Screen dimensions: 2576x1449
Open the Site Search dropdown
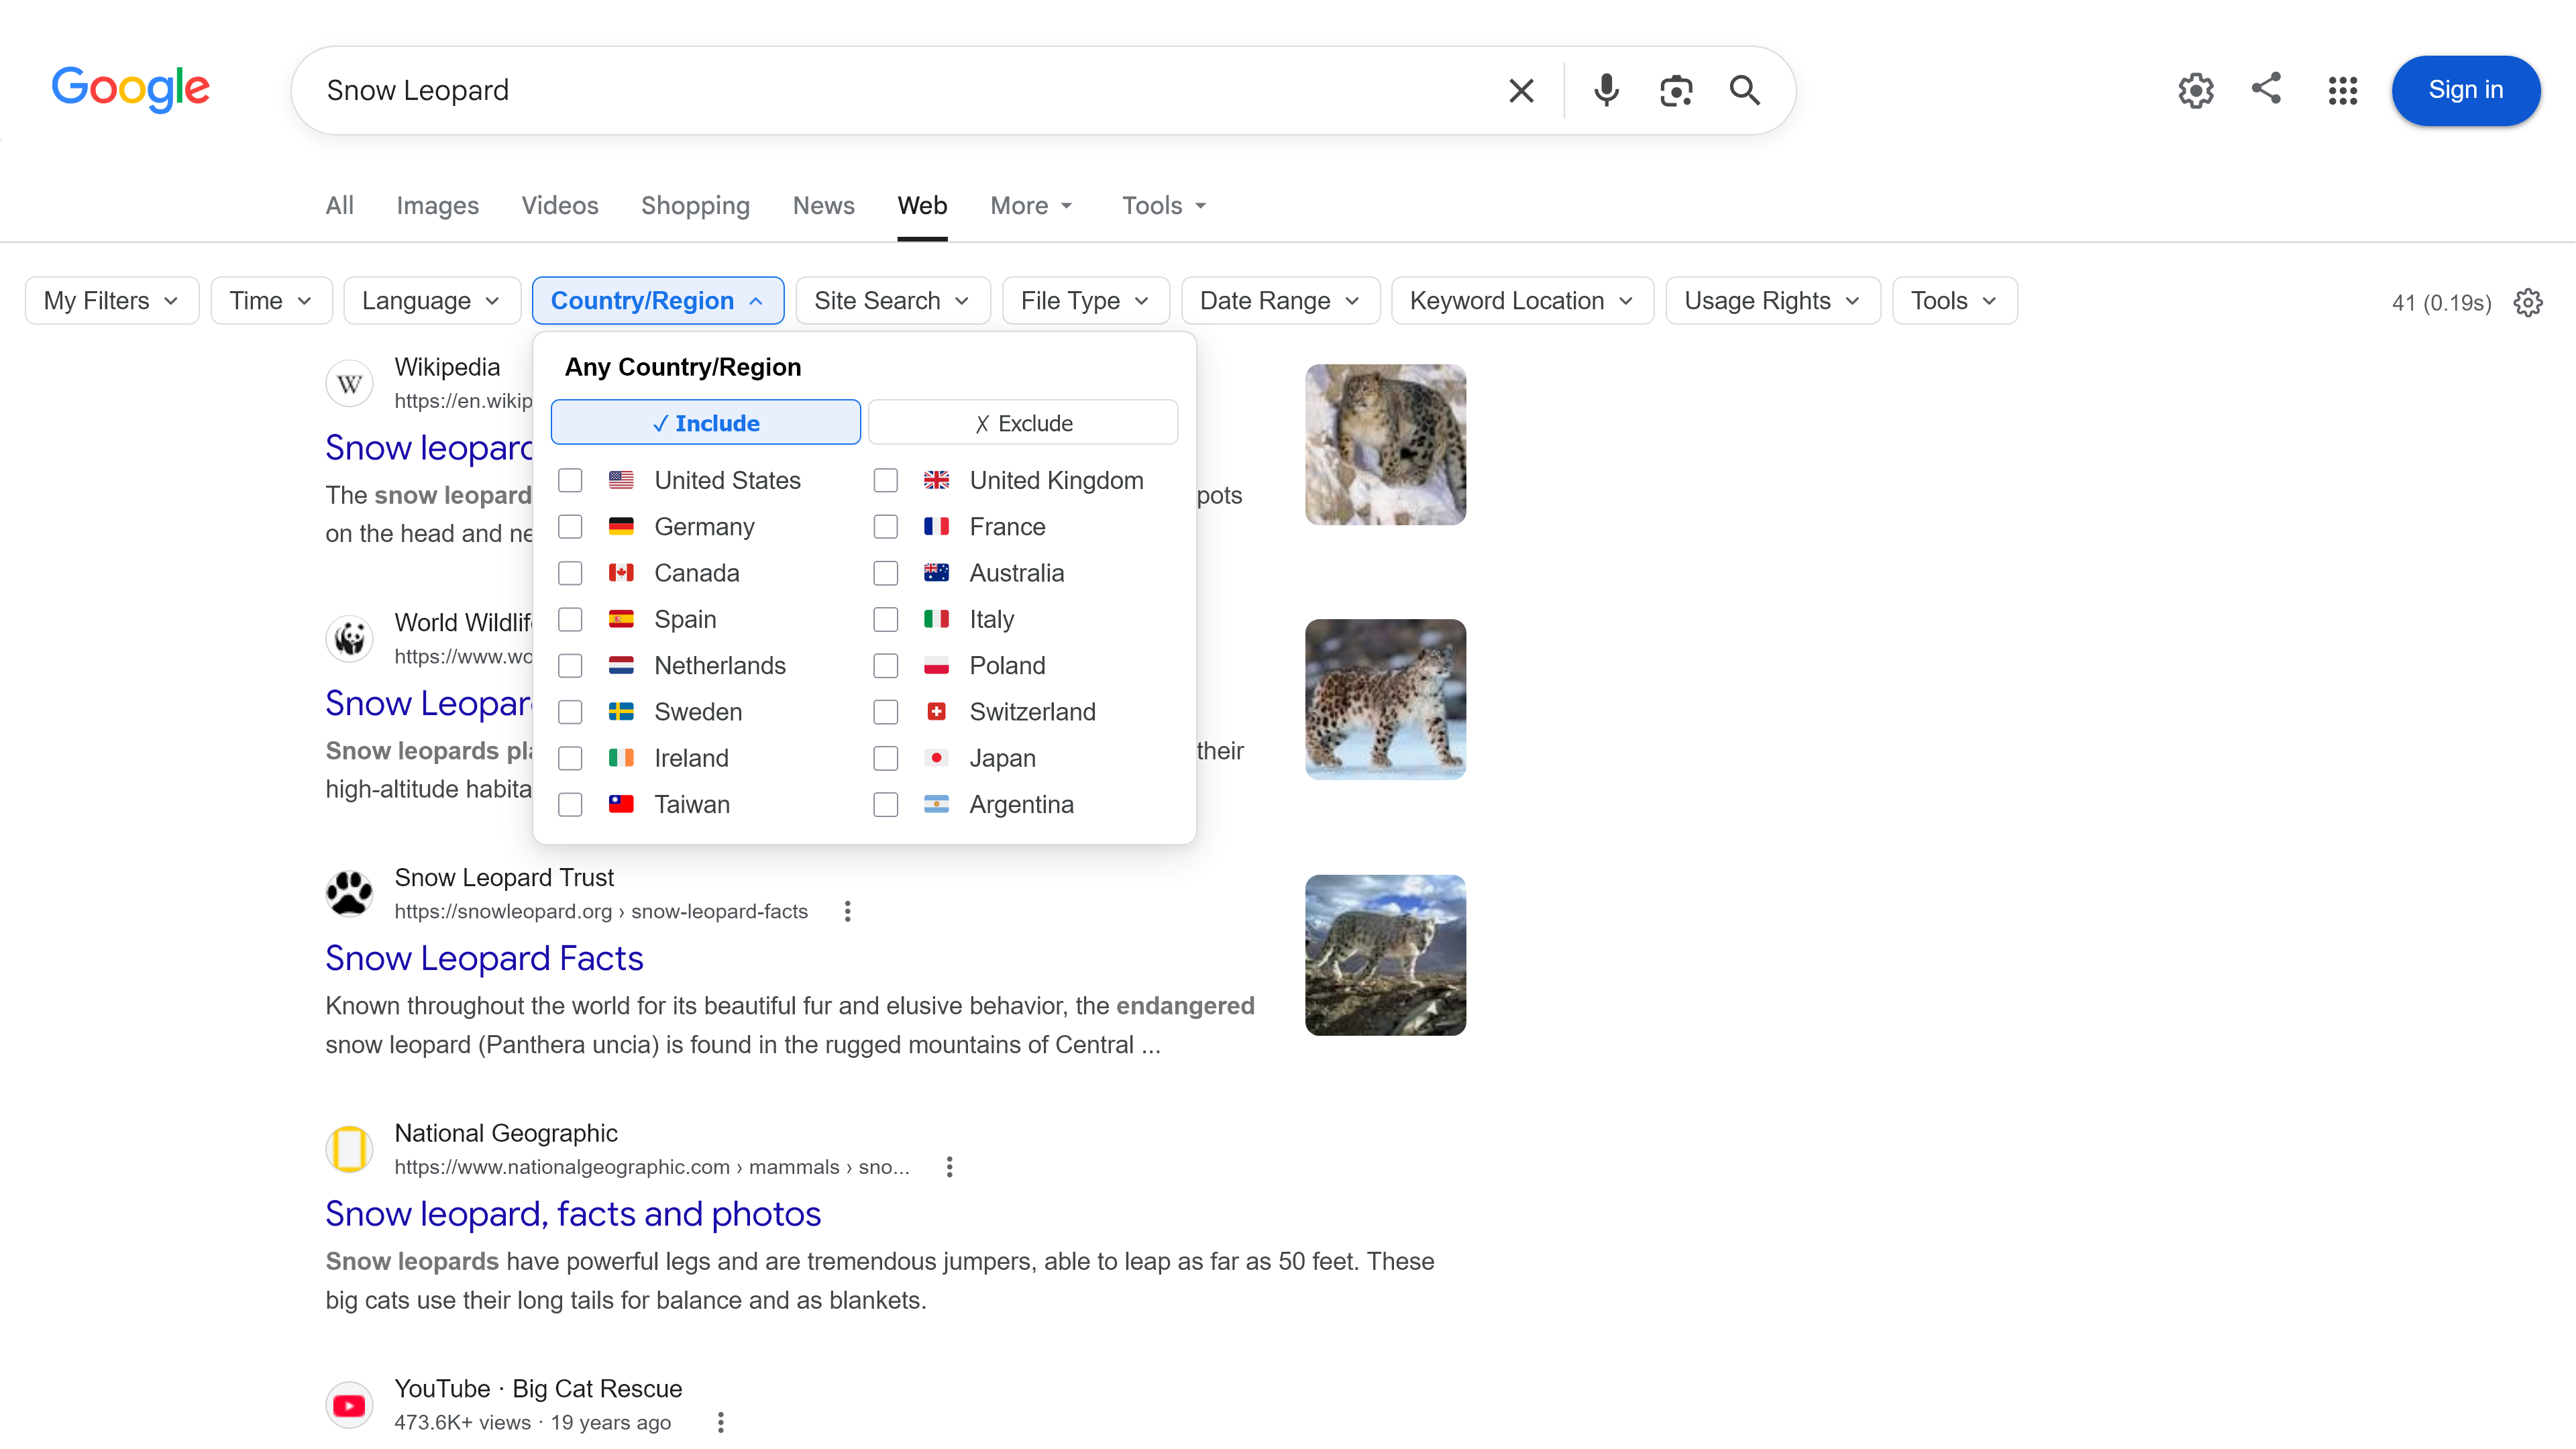coord(892,301)
